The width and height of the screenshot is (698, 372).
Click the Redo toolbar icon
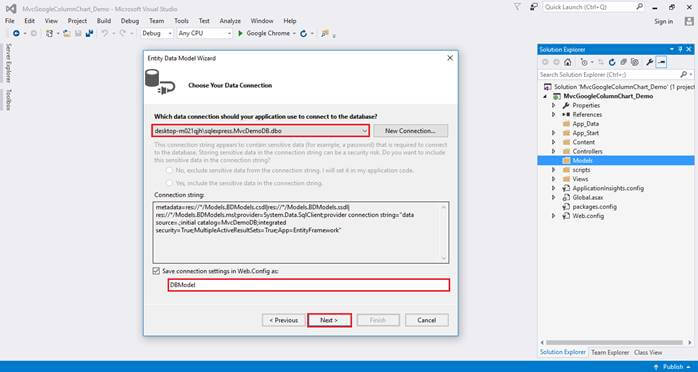122,33
